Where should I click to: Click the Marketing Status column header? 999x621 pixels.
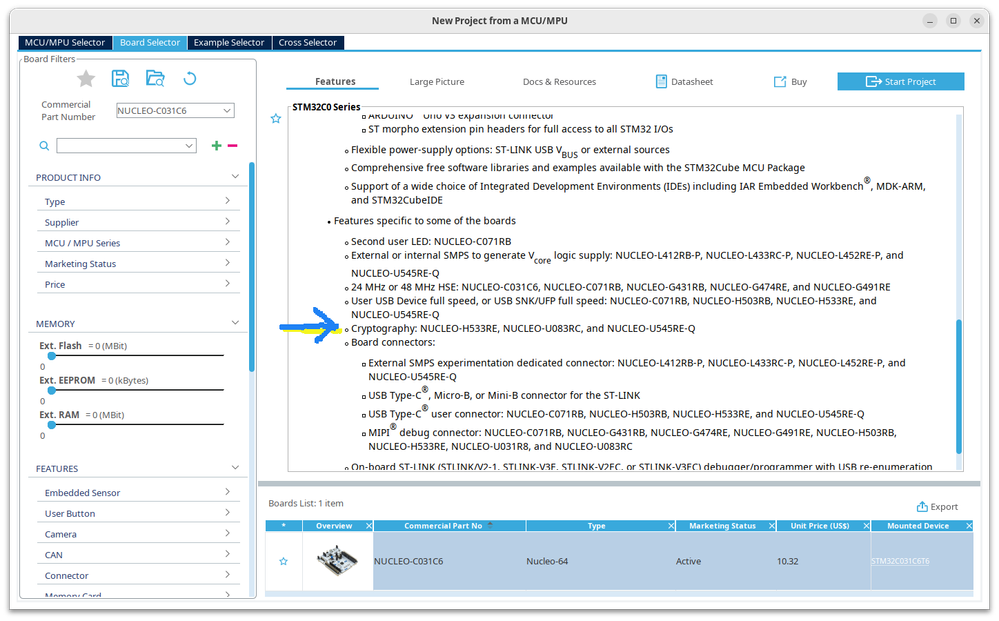tap(726, 525)
